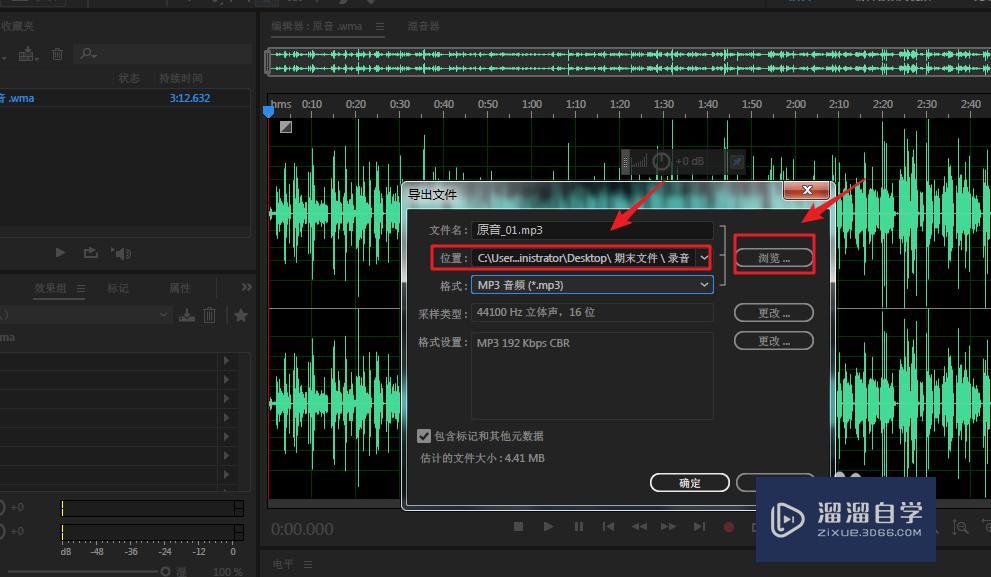991x577 pixels.
Task: Switch to the 标记 tab
Action: pos(118,288)
